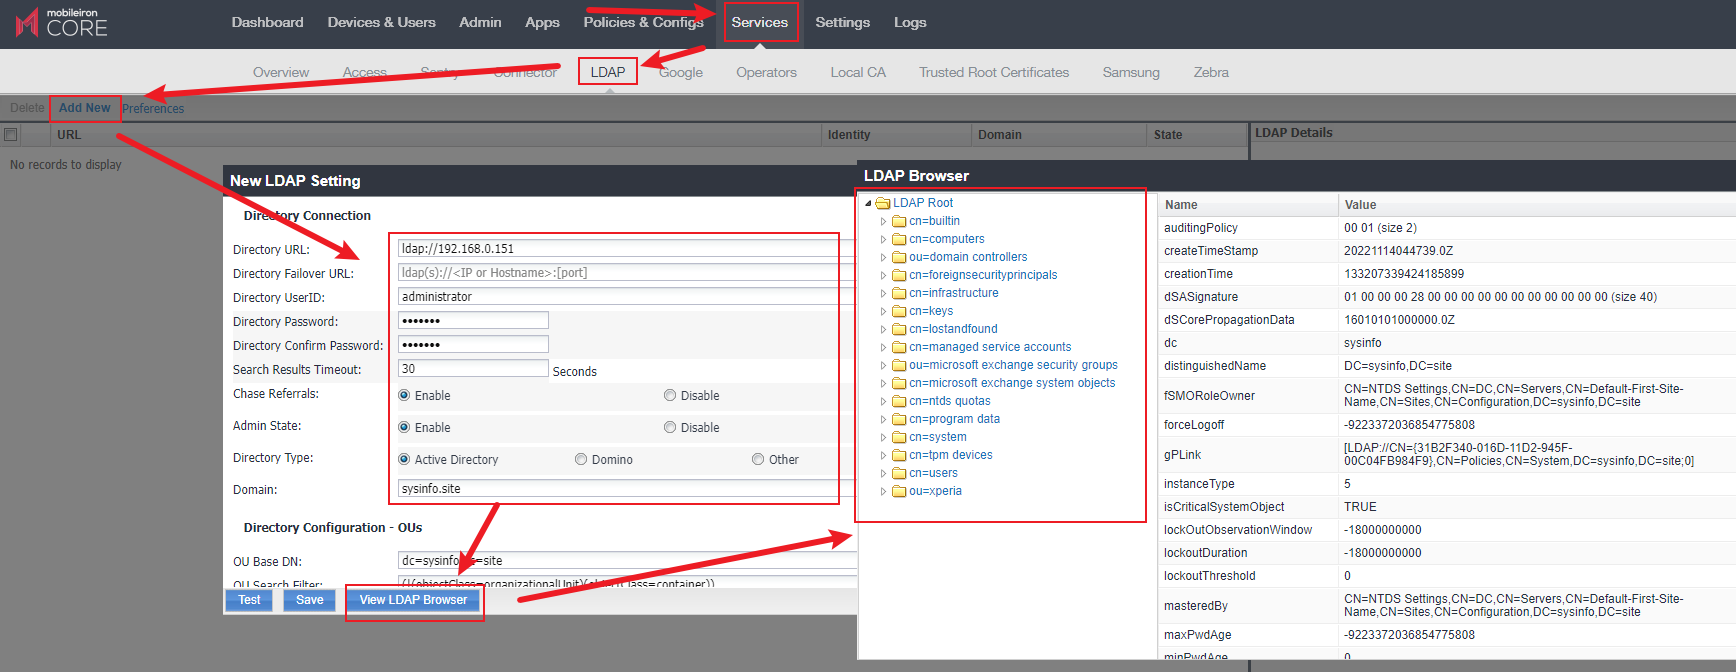Choose Domino as Directory Type
Viewport: 1736px width, 672px height.
(581, 460)
